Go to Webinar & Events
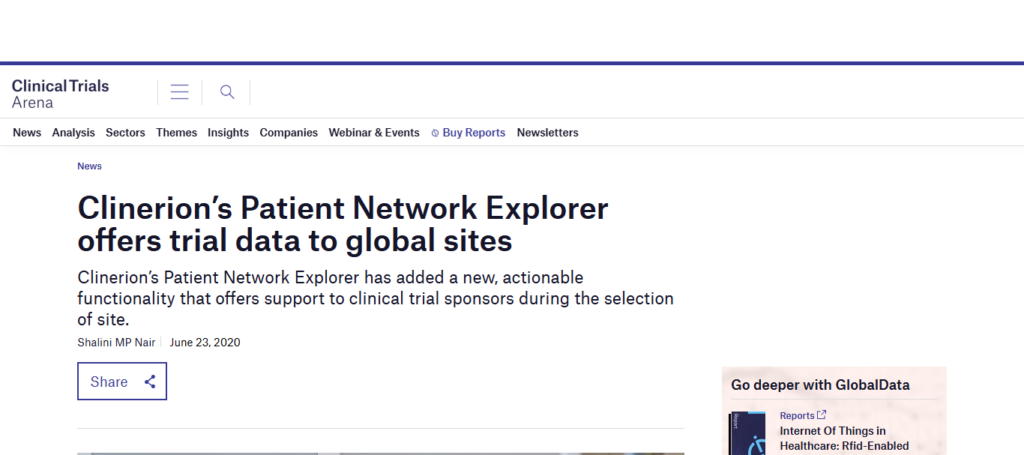This screenshot has width=1024, height=455. [x=374, y=133]
